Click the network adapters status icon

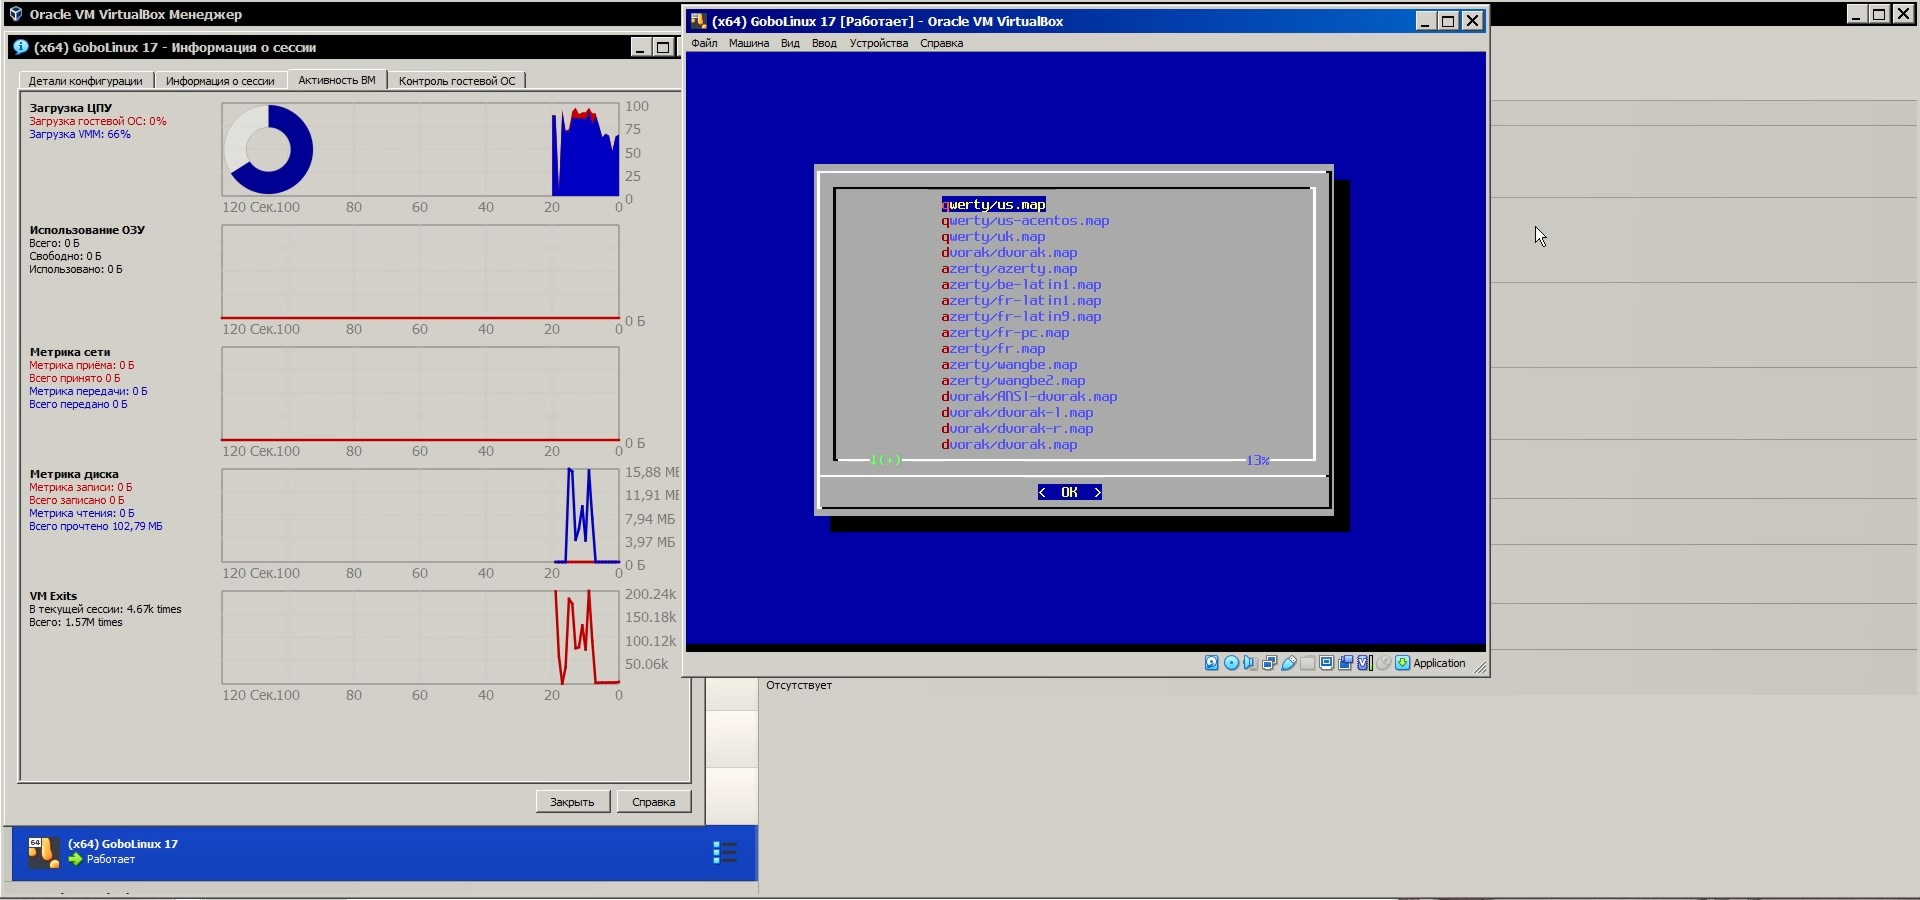[1269, 663]
